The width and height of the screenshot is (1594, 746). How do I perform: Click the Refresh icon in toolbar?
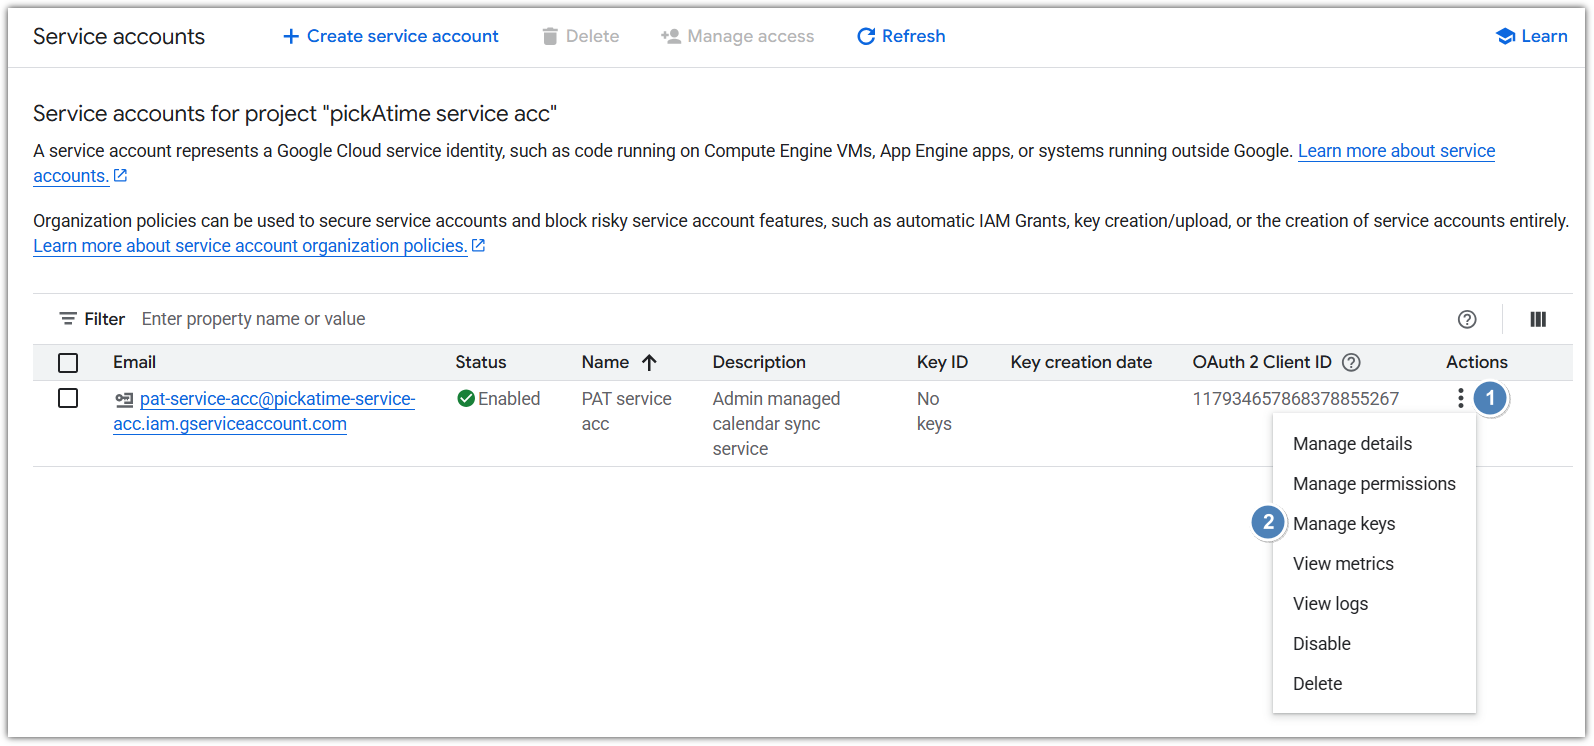click(866, 37)
